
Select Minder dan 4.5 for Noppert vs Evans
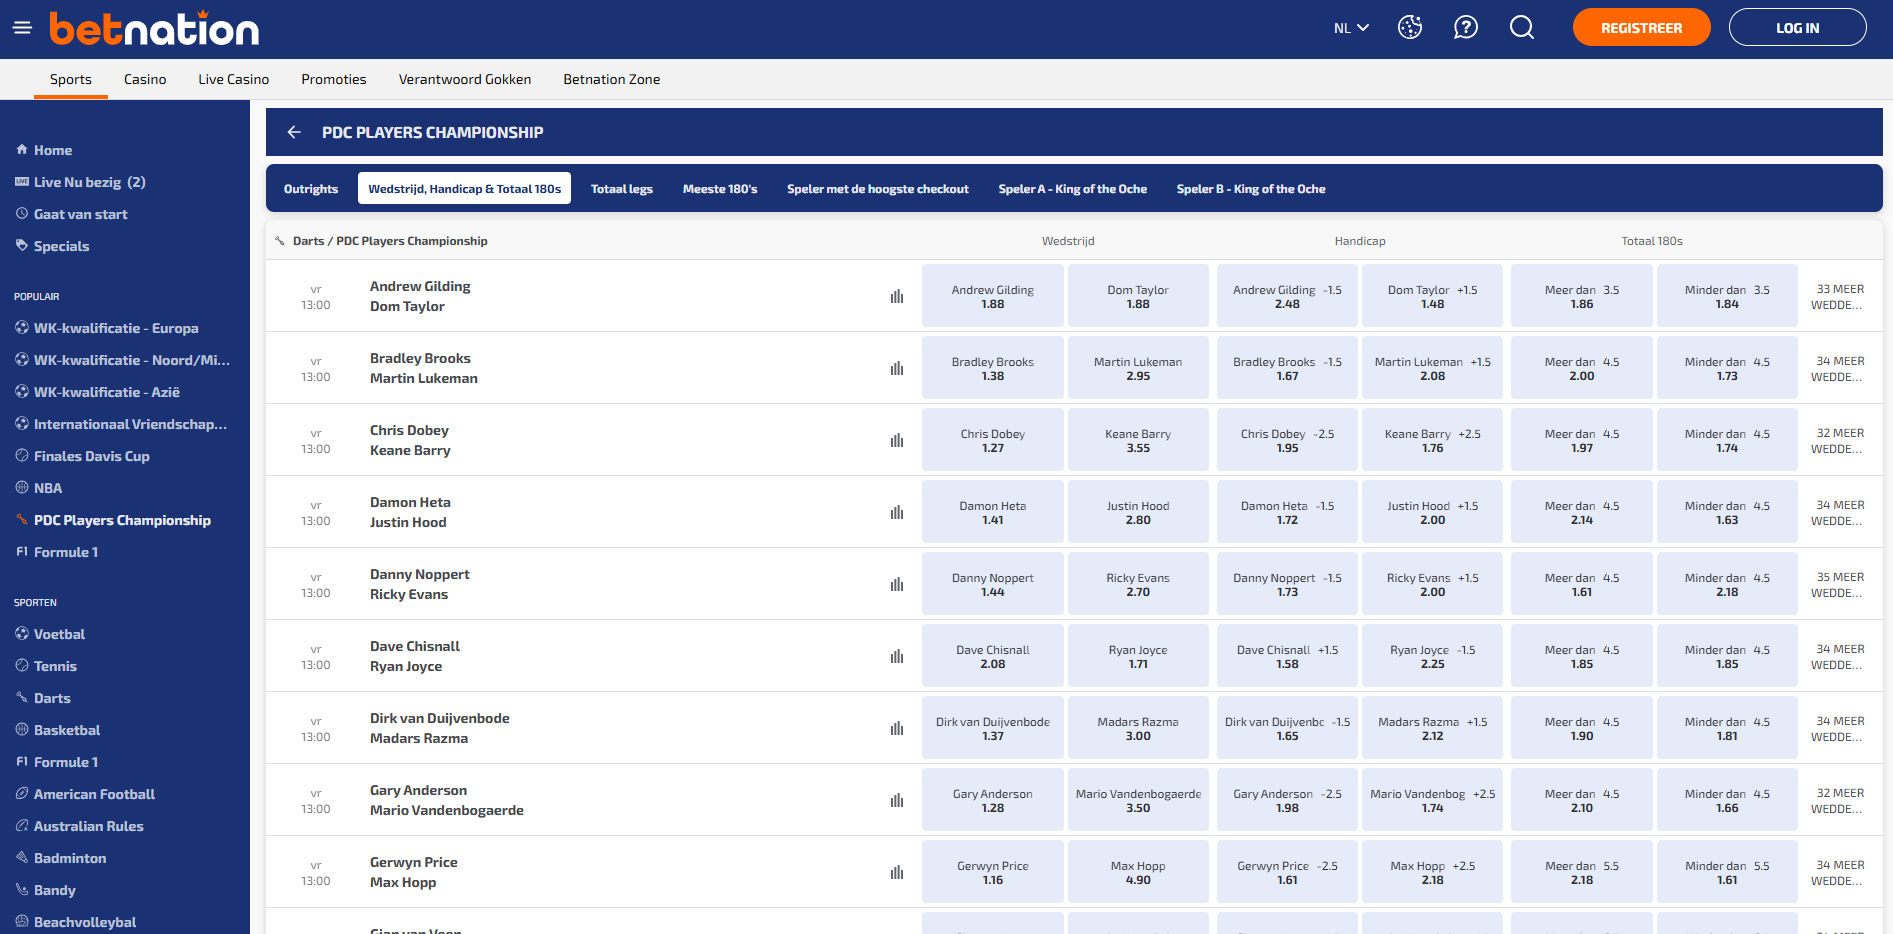pyautogui.click(x=1727, y=584)
